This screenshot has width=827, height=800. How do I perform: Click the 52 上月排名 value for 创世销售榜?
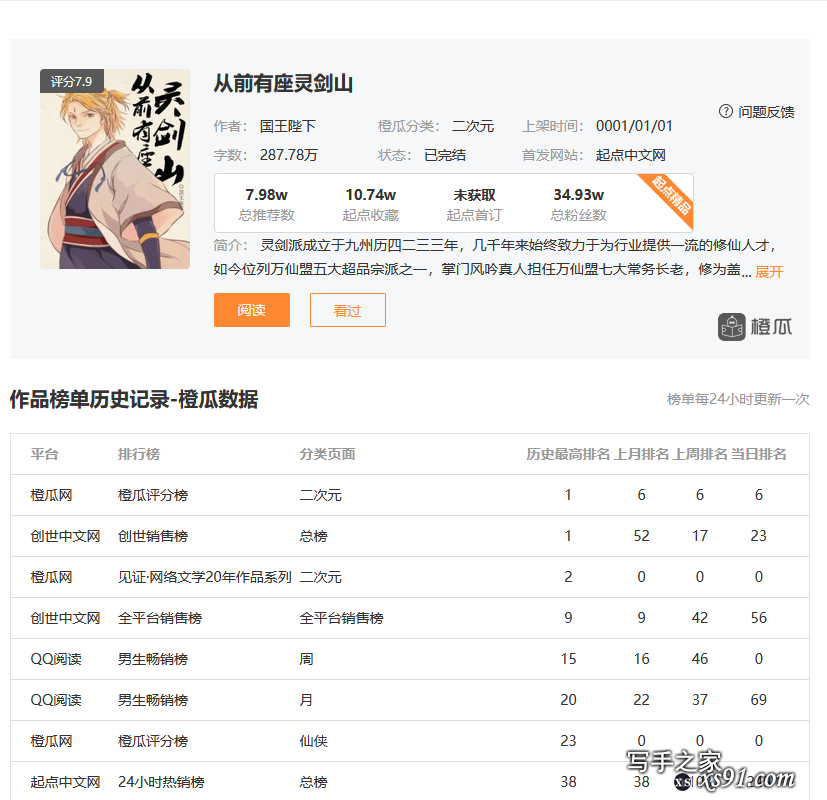tap(641, 536)
